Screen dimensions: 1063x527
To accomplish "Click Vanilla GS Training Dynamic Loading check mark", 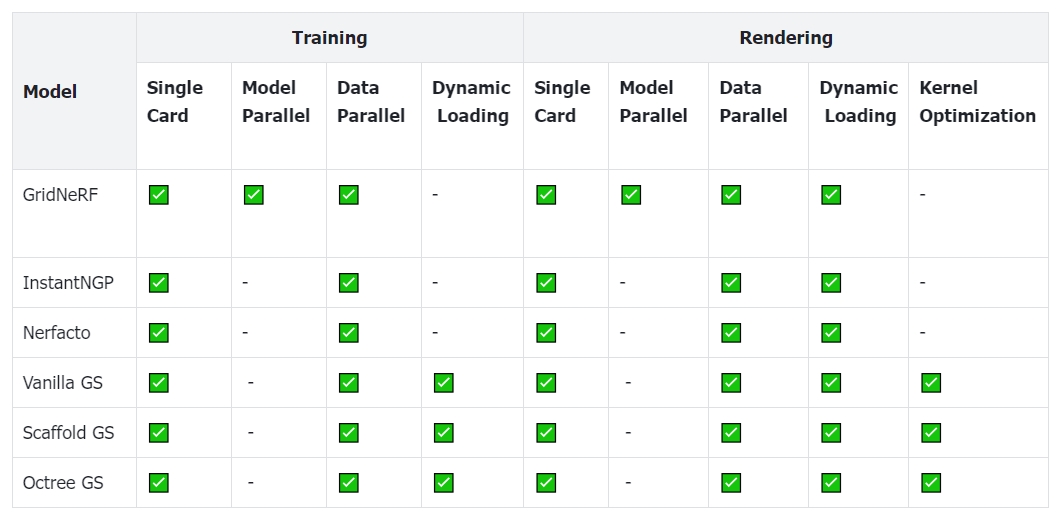I will 444,383.
